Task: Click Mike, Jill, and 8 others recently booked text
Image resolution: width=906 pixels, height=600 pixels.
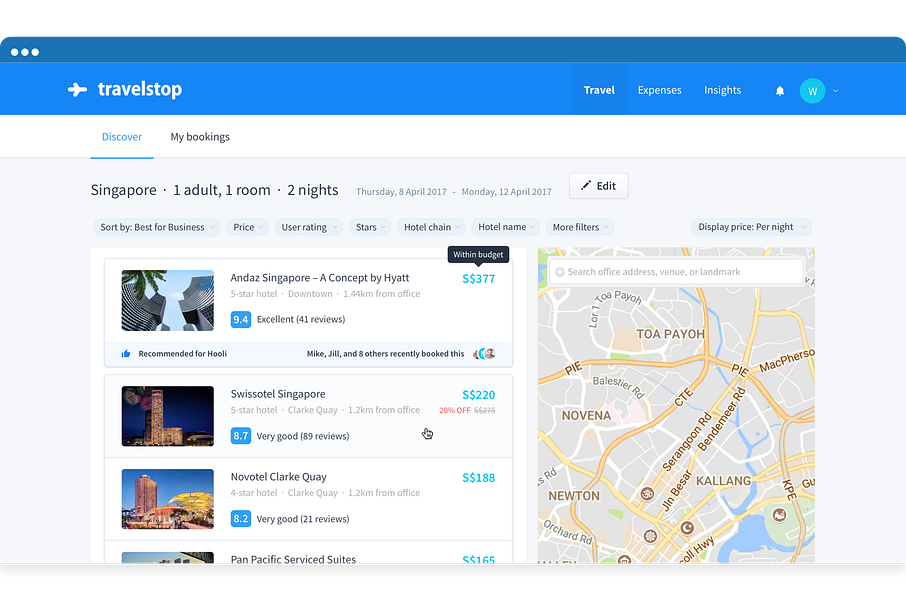Action: click(x=385, y=354)
